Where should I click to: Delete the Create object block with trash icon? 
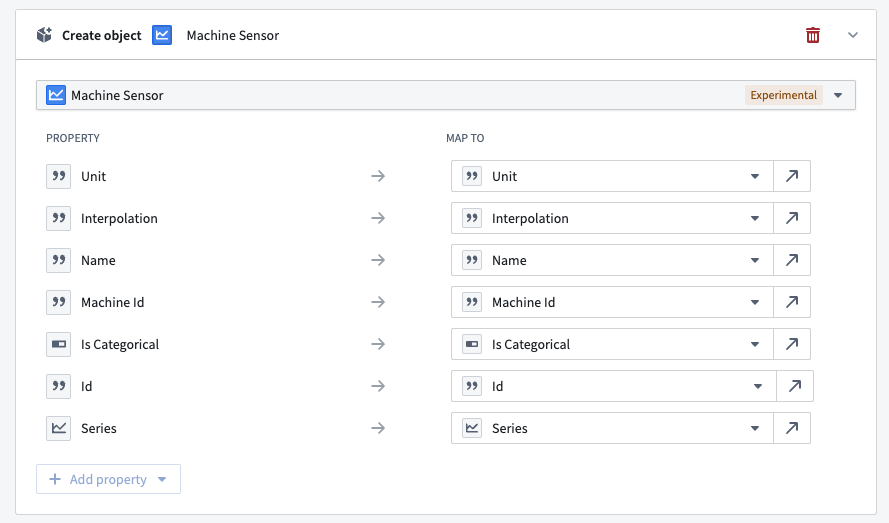(812, 35)
